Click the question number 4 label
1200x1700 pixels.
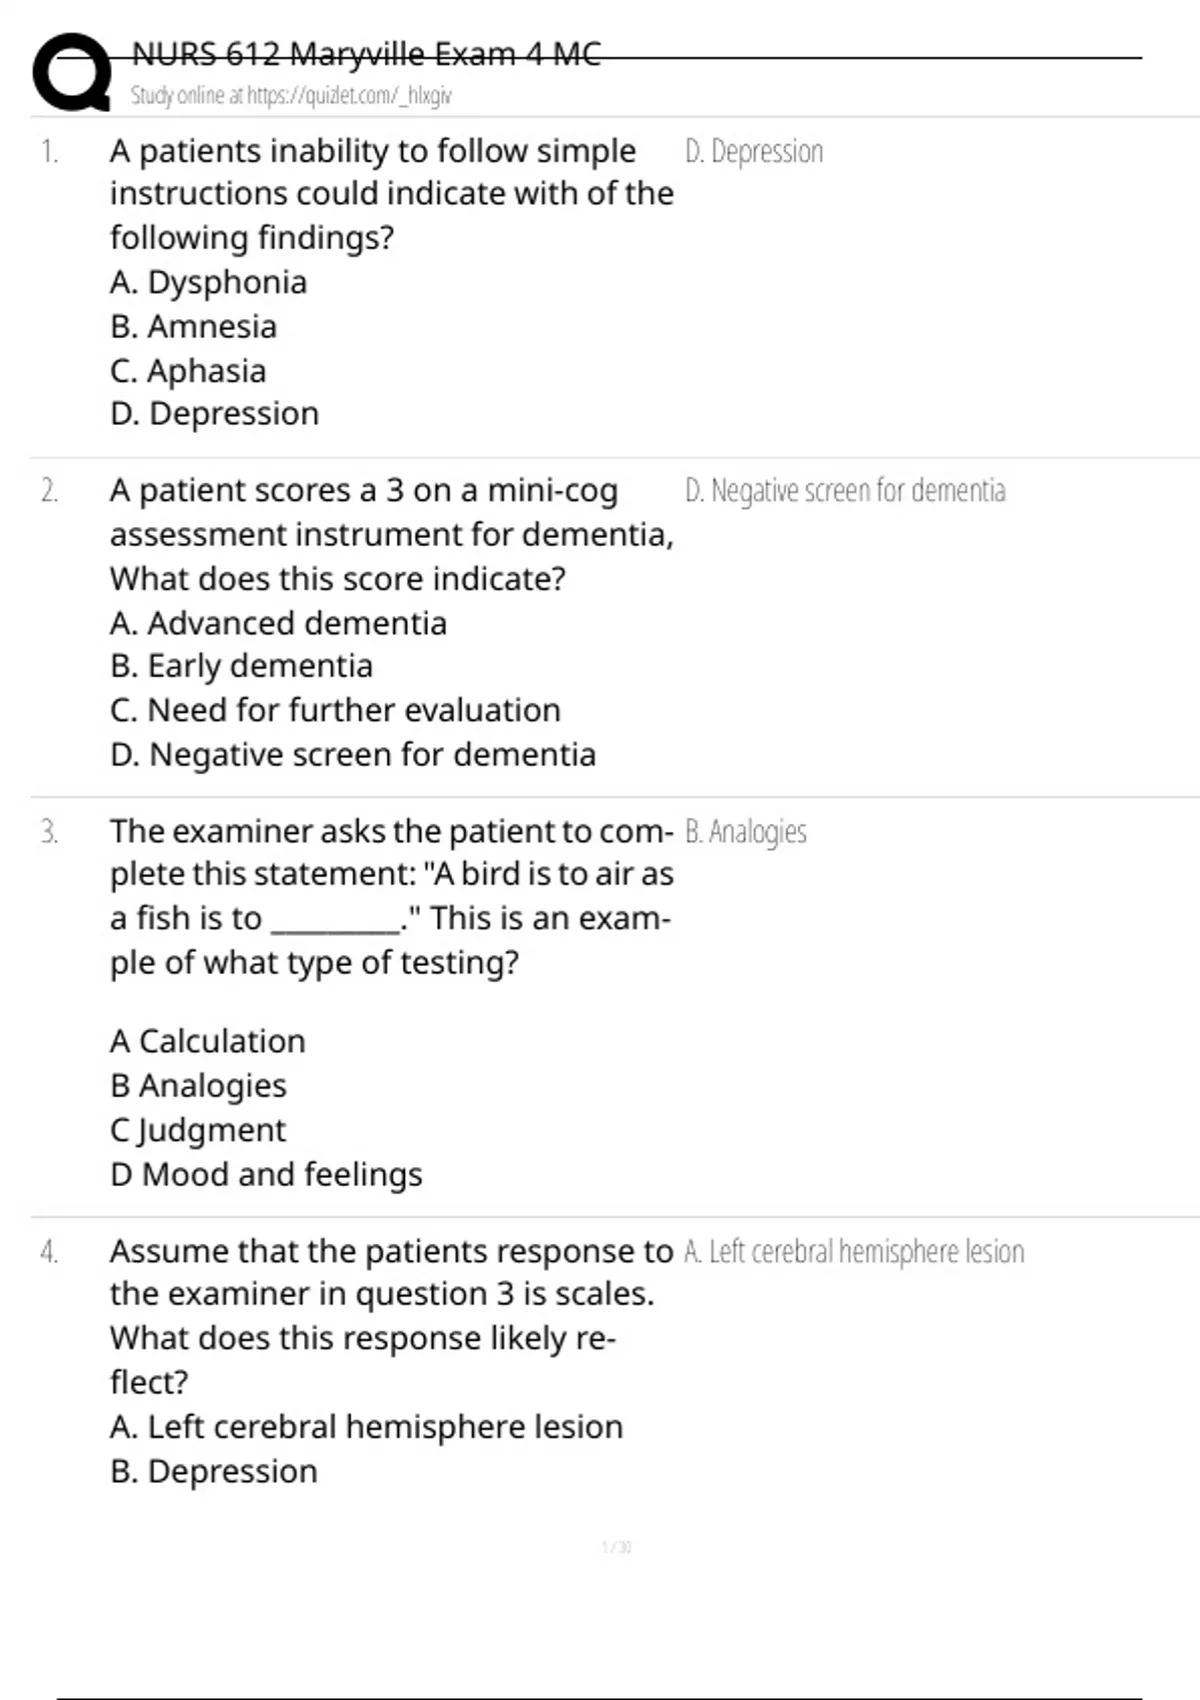click(x=49, y=1252)
